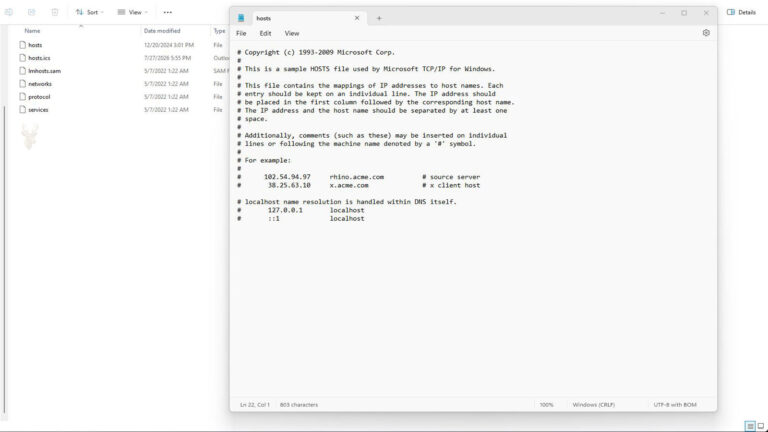Click the File type cell of hosts row
This screenshot has width=768, height=432.
[x=218, y=45]
